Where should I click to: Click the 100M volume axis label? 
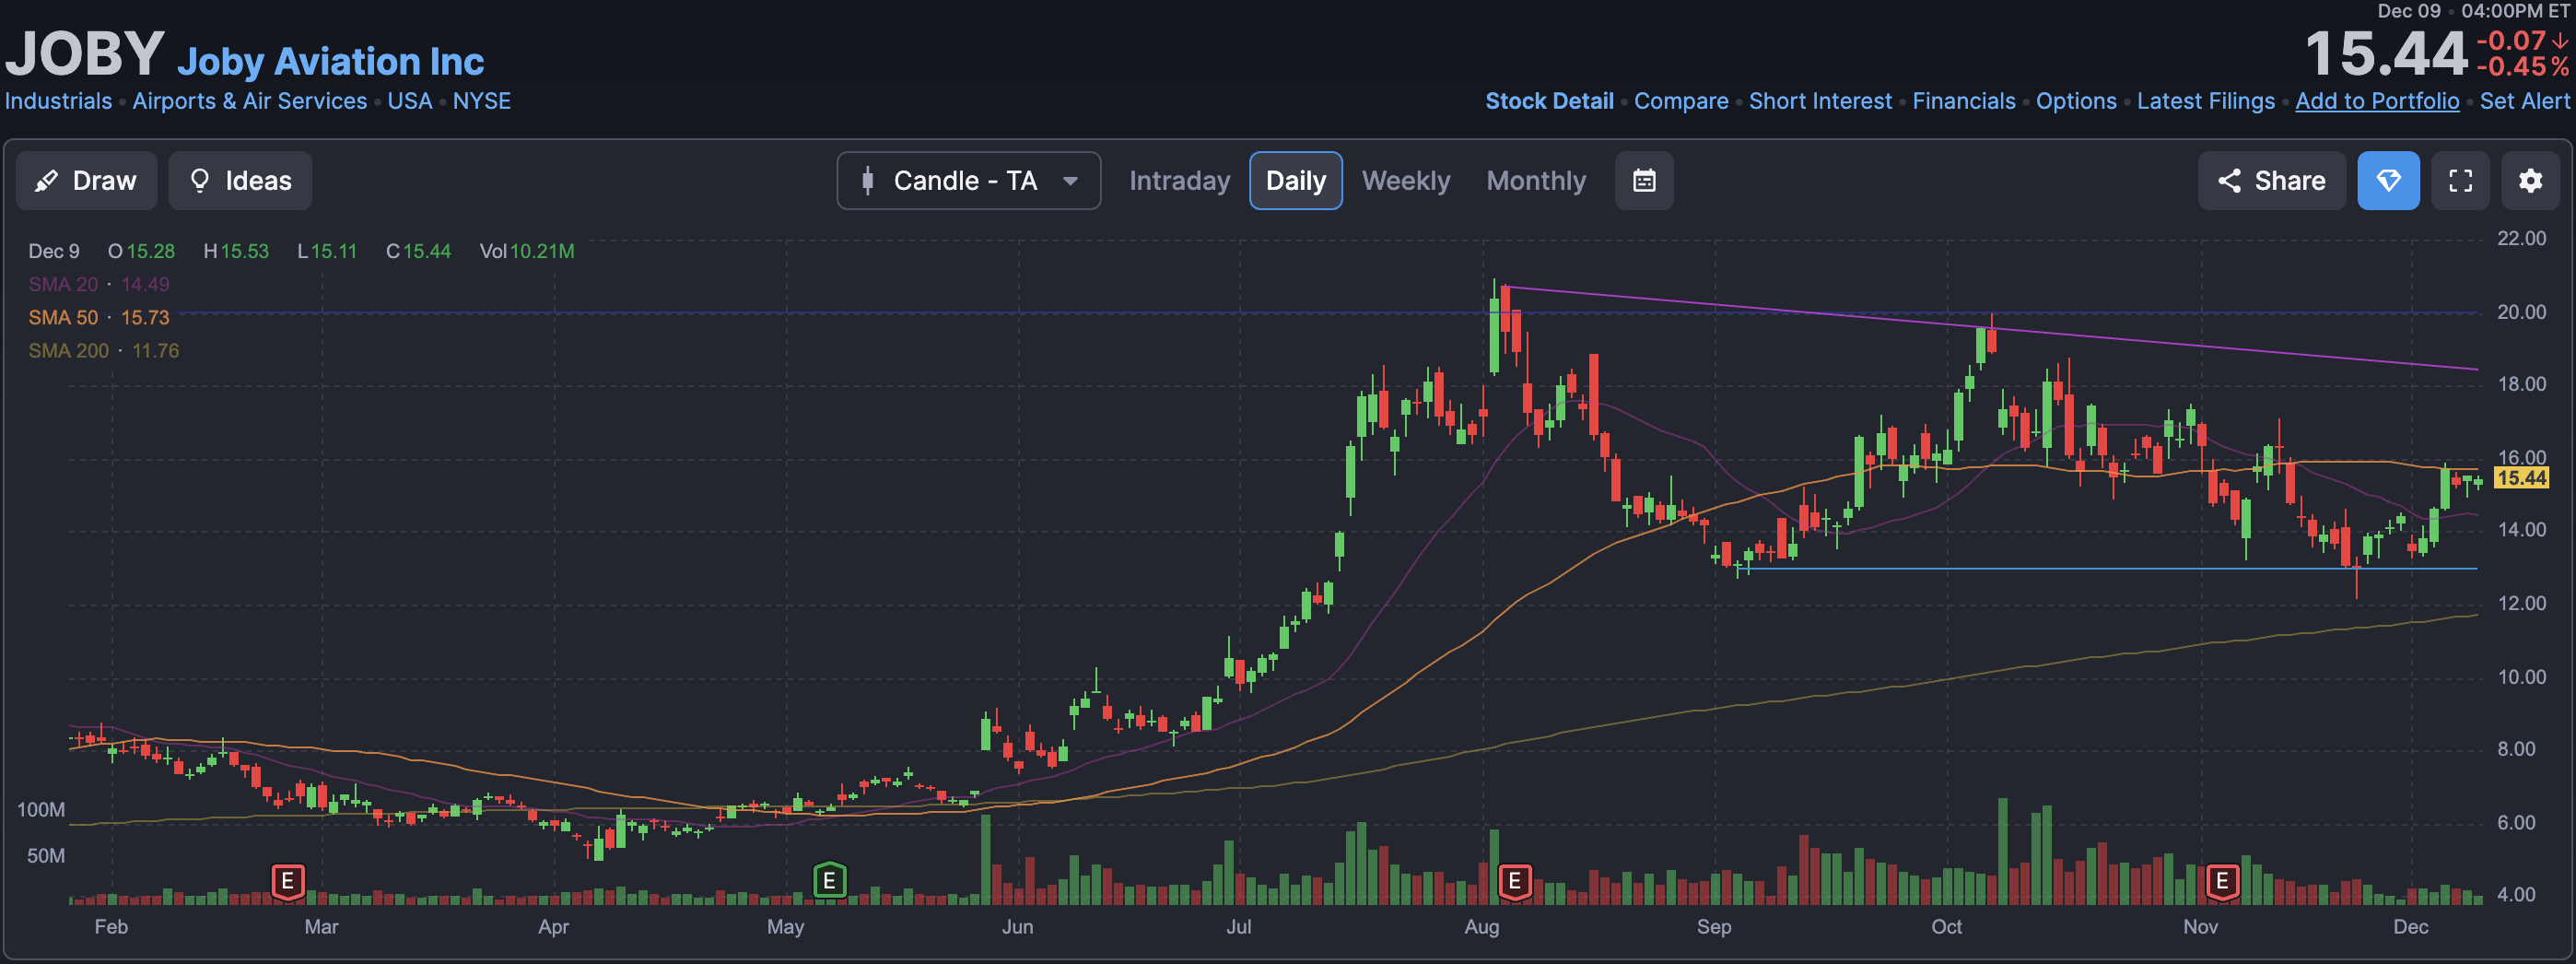coord(41,810)
